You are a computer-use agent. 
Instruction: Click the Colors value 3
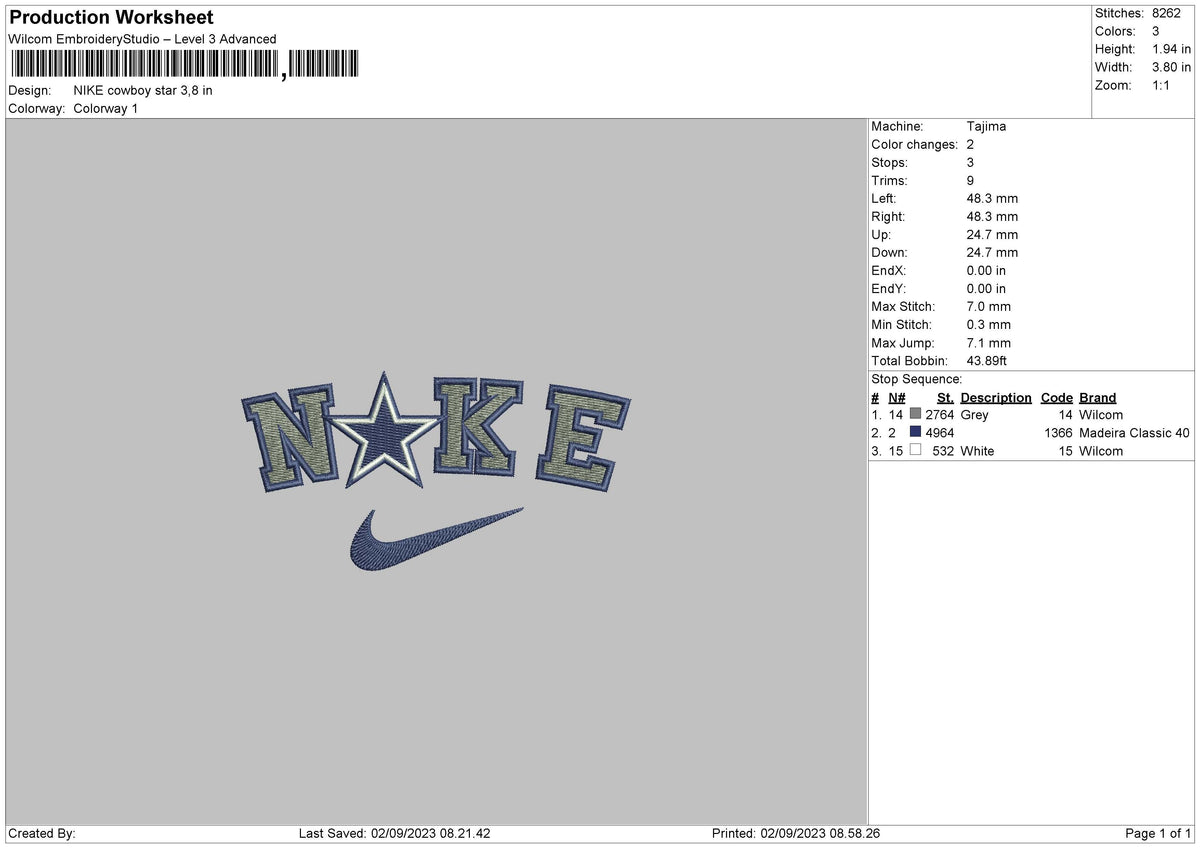pos(1156,31)
